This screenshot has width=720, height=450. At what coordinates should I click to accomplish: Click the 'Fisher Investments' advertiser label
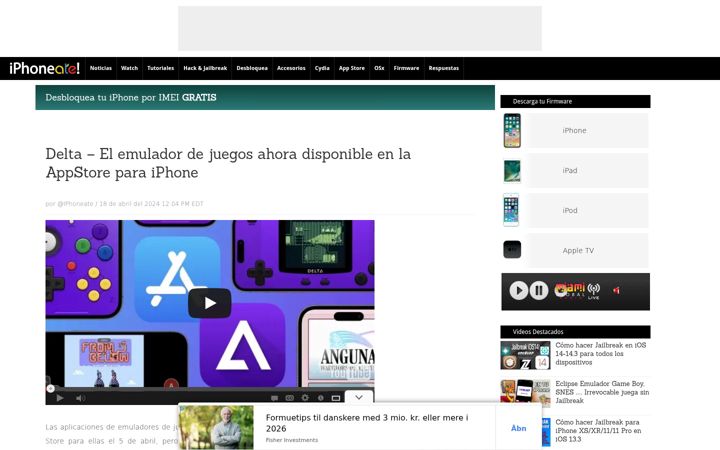[x=292, y=440]
